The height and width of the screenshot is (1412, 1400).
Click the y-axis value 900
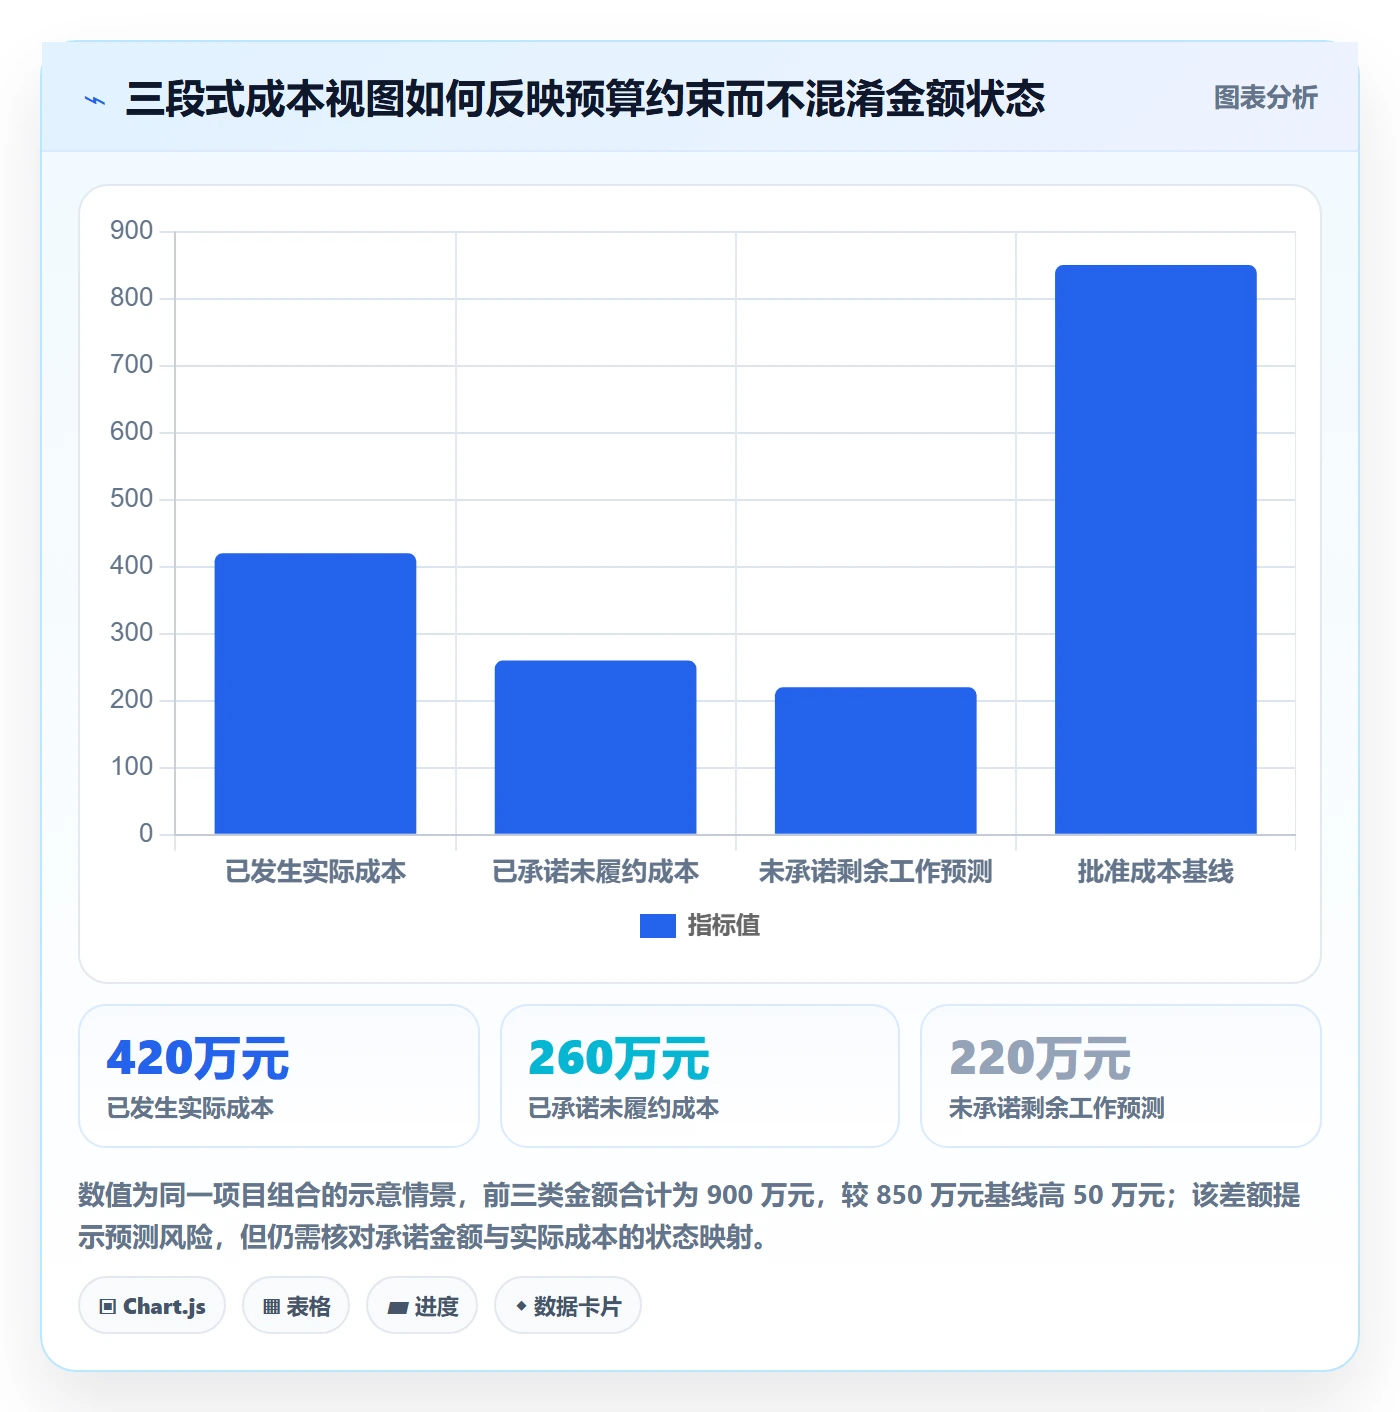[132, 231]
